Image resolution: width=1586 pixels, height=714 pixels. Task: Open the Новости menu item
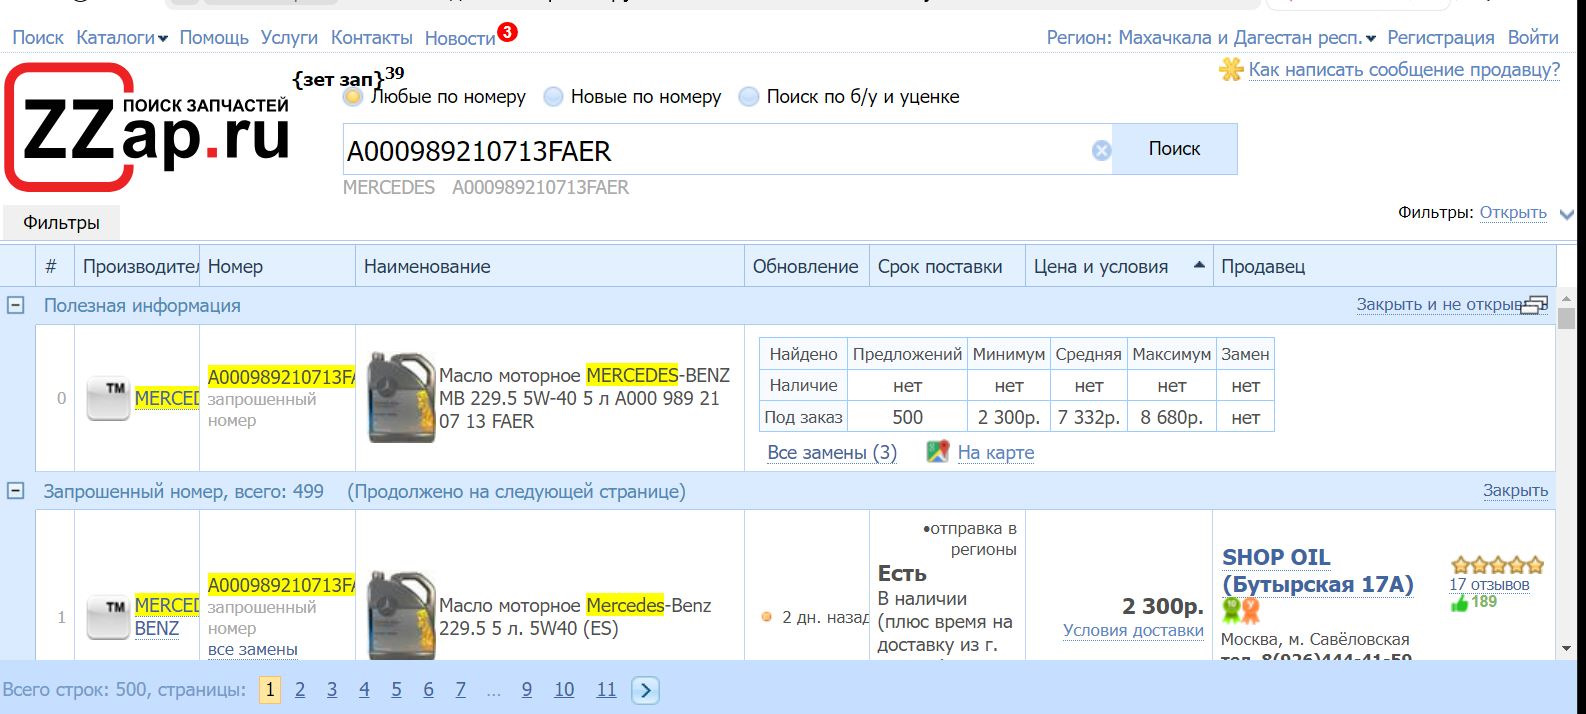point(460,38)
